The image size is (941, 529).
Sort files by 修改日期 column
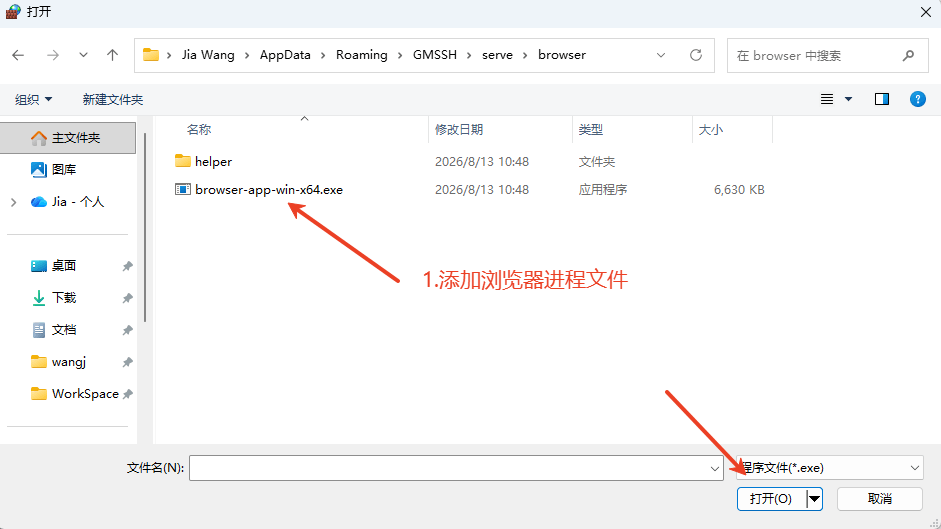[459, 130]
